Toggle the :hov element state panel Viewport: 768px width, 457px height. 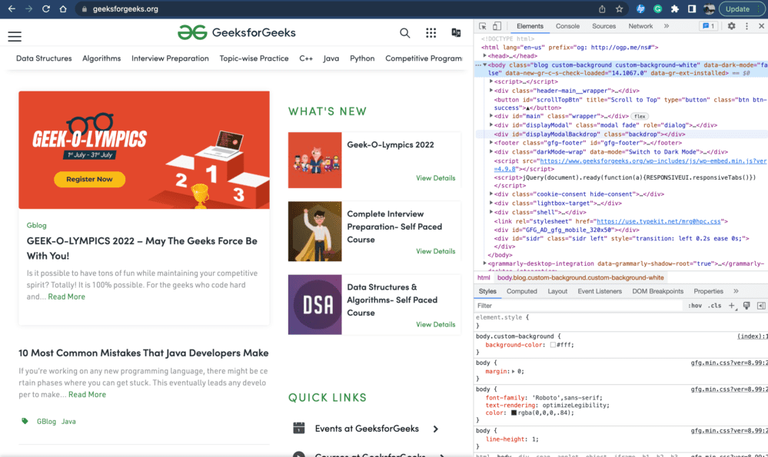click(695, 306)
